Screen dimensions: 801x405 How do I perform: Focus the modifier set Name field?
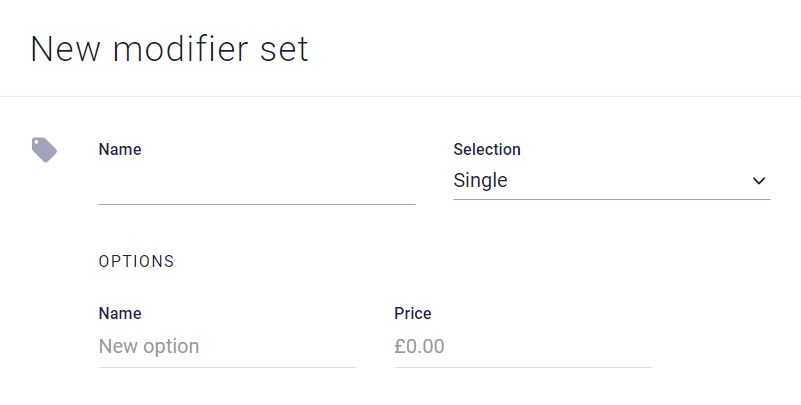pos(256,184)
